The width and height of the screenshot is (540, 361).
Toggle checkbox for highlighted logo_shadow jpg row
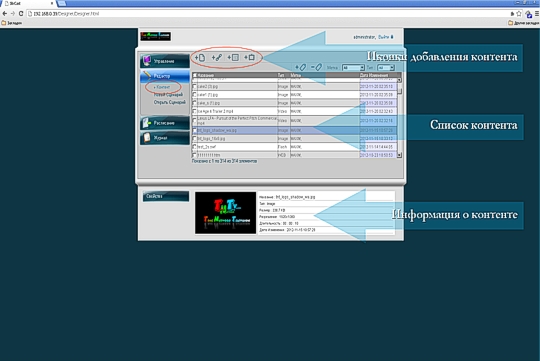[195, 131]
